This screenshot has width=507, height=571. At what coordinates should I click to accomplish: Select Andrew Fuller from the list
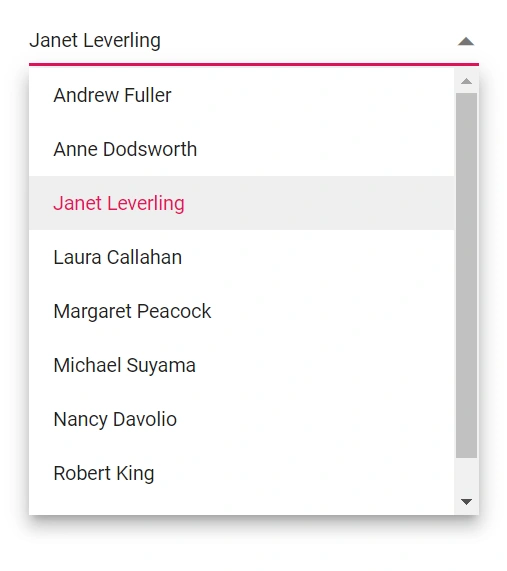(241, 95)
